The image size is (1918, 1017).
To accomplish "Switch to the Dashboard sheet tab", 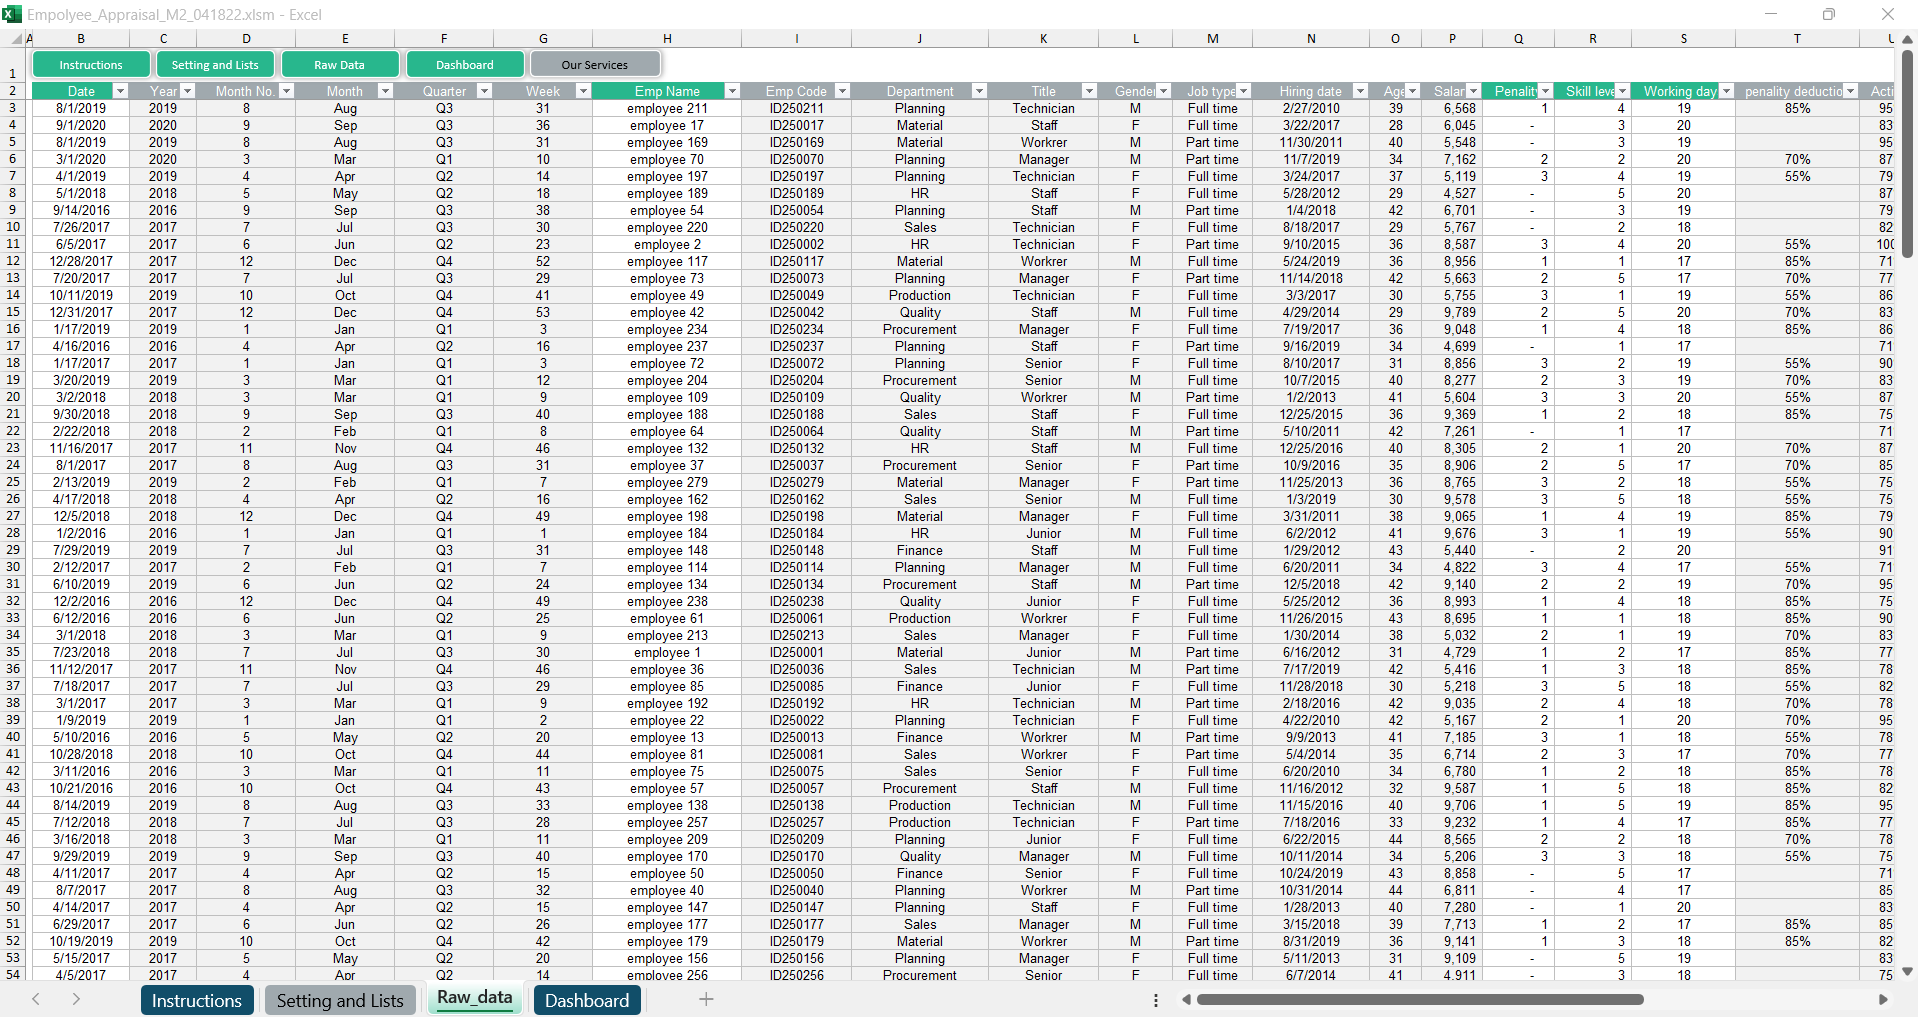I will pyautogui.click(x=587, y=1000).
